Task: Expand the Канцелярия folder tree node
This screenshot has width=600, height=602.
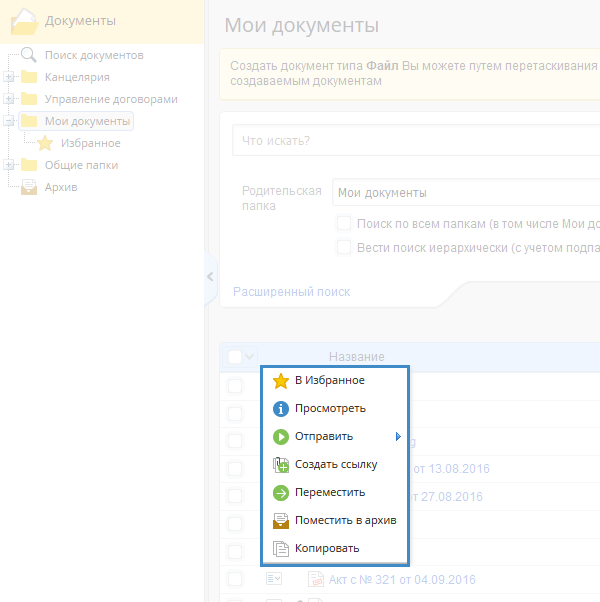Action: pos(9,77)
